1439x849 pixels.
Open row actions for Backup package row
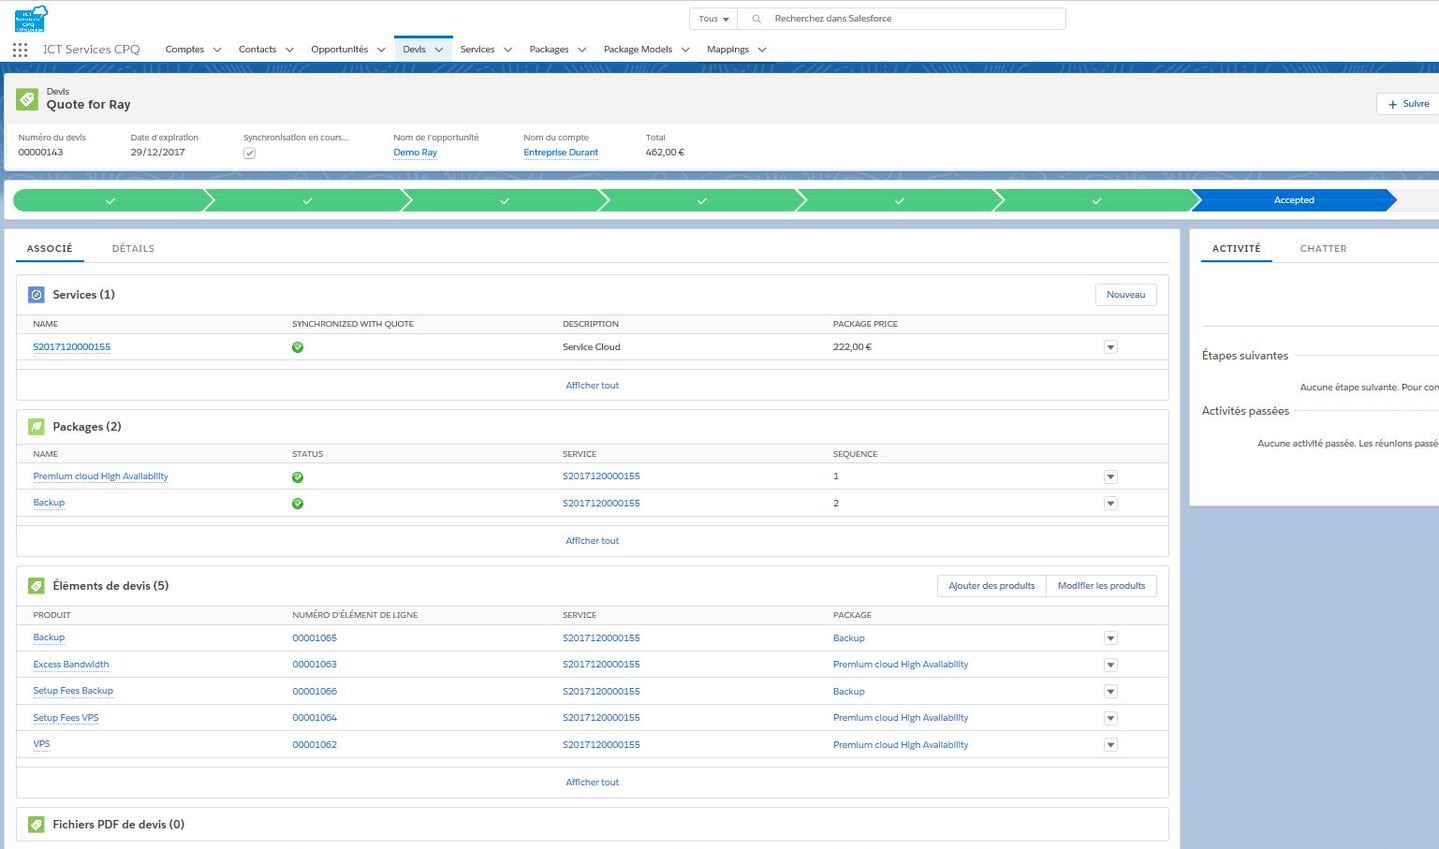(1110, 503)
